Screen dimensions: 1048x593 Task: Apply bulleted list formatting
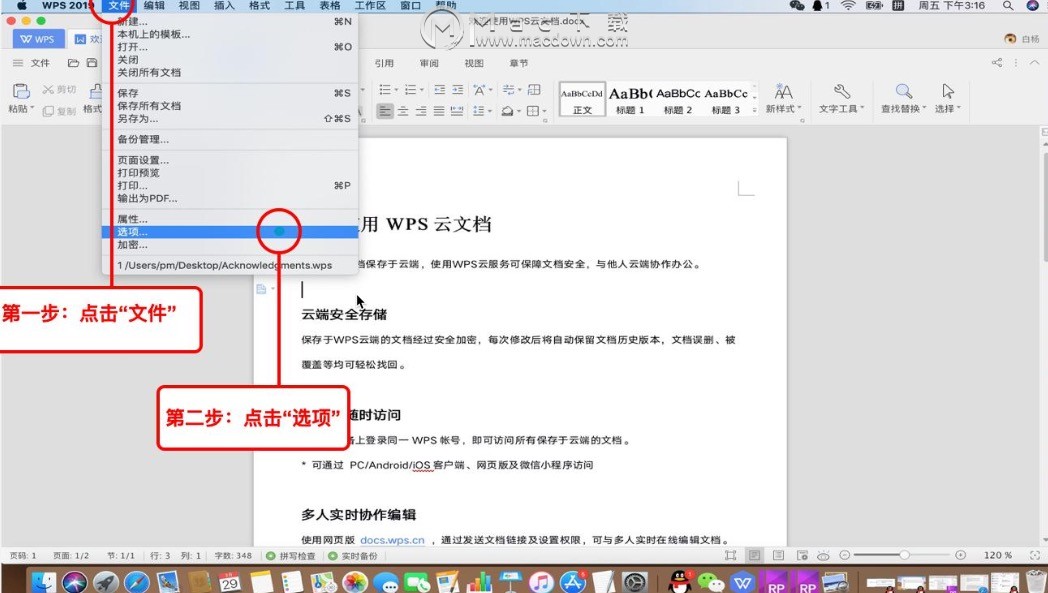385,90
